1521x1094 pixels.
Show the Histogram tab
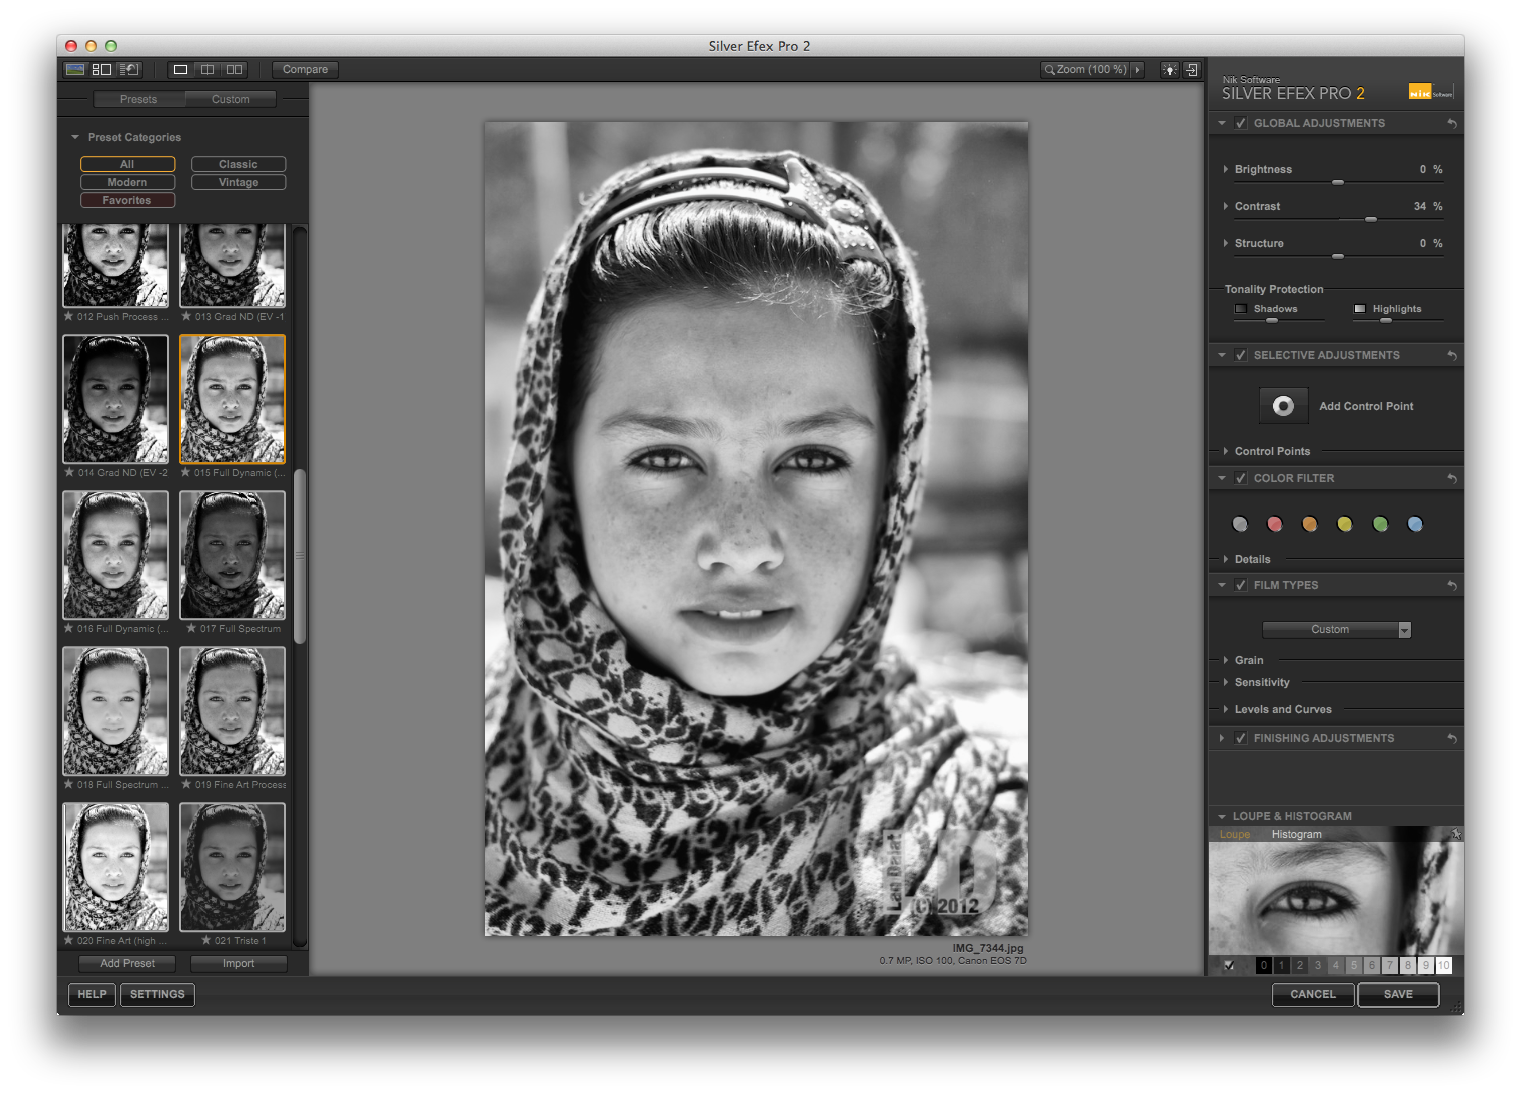tap(1296, 835)
